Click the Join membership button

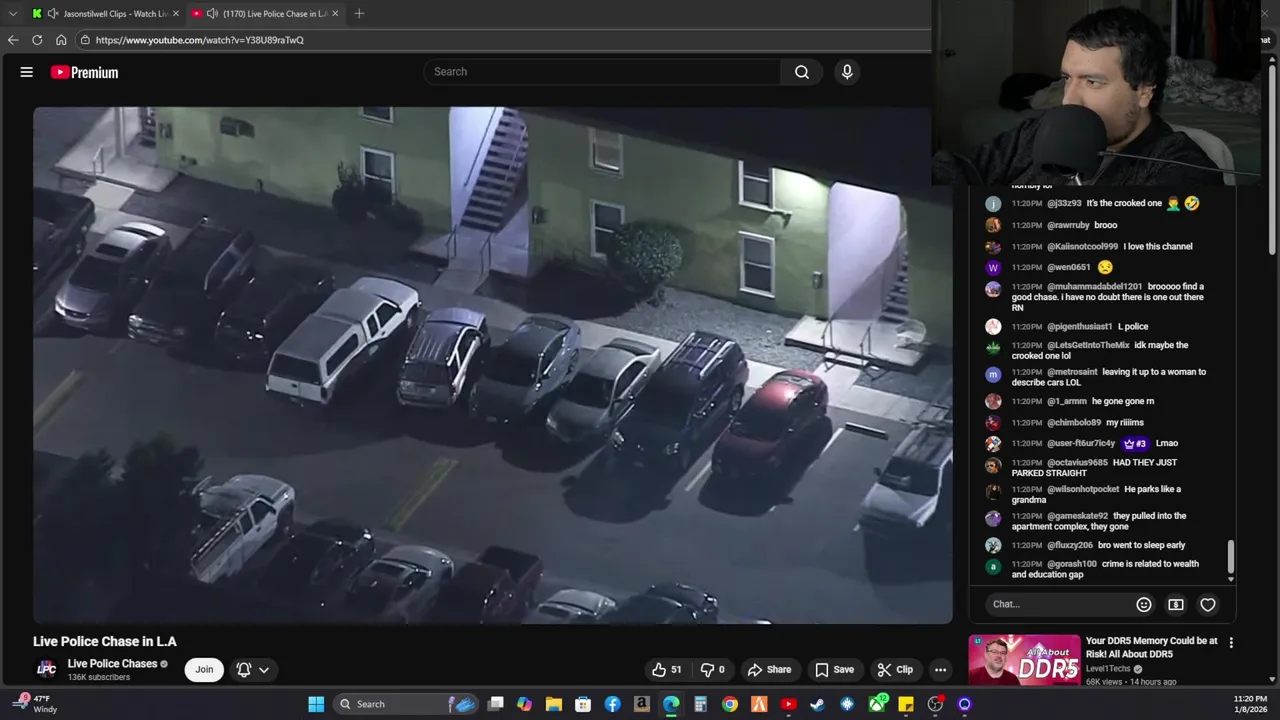point(204,670)
